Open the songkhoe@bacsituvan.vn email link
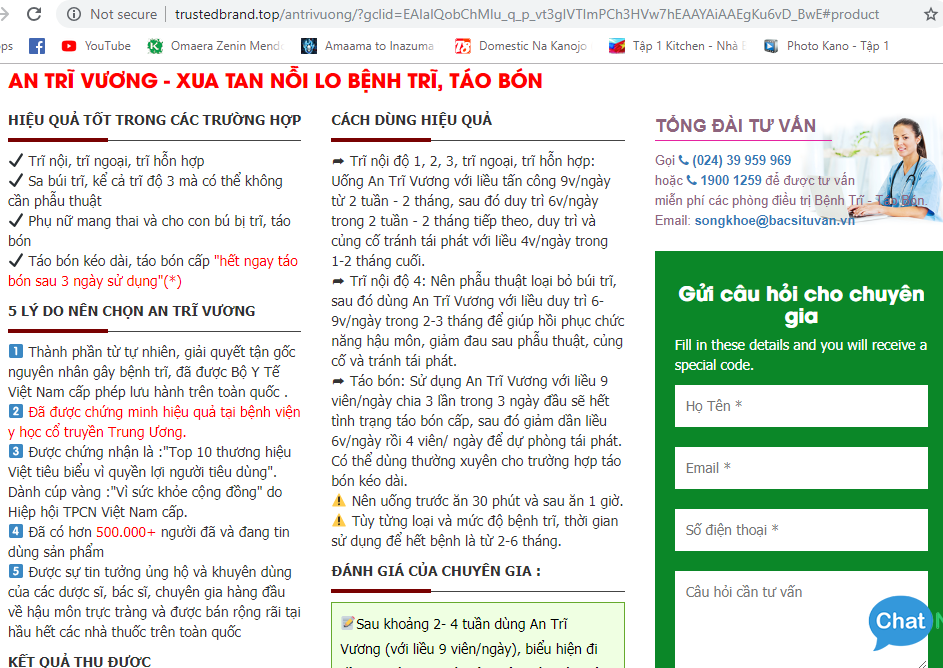This screenshot has height=668, width=943. (x=774, y=221)
